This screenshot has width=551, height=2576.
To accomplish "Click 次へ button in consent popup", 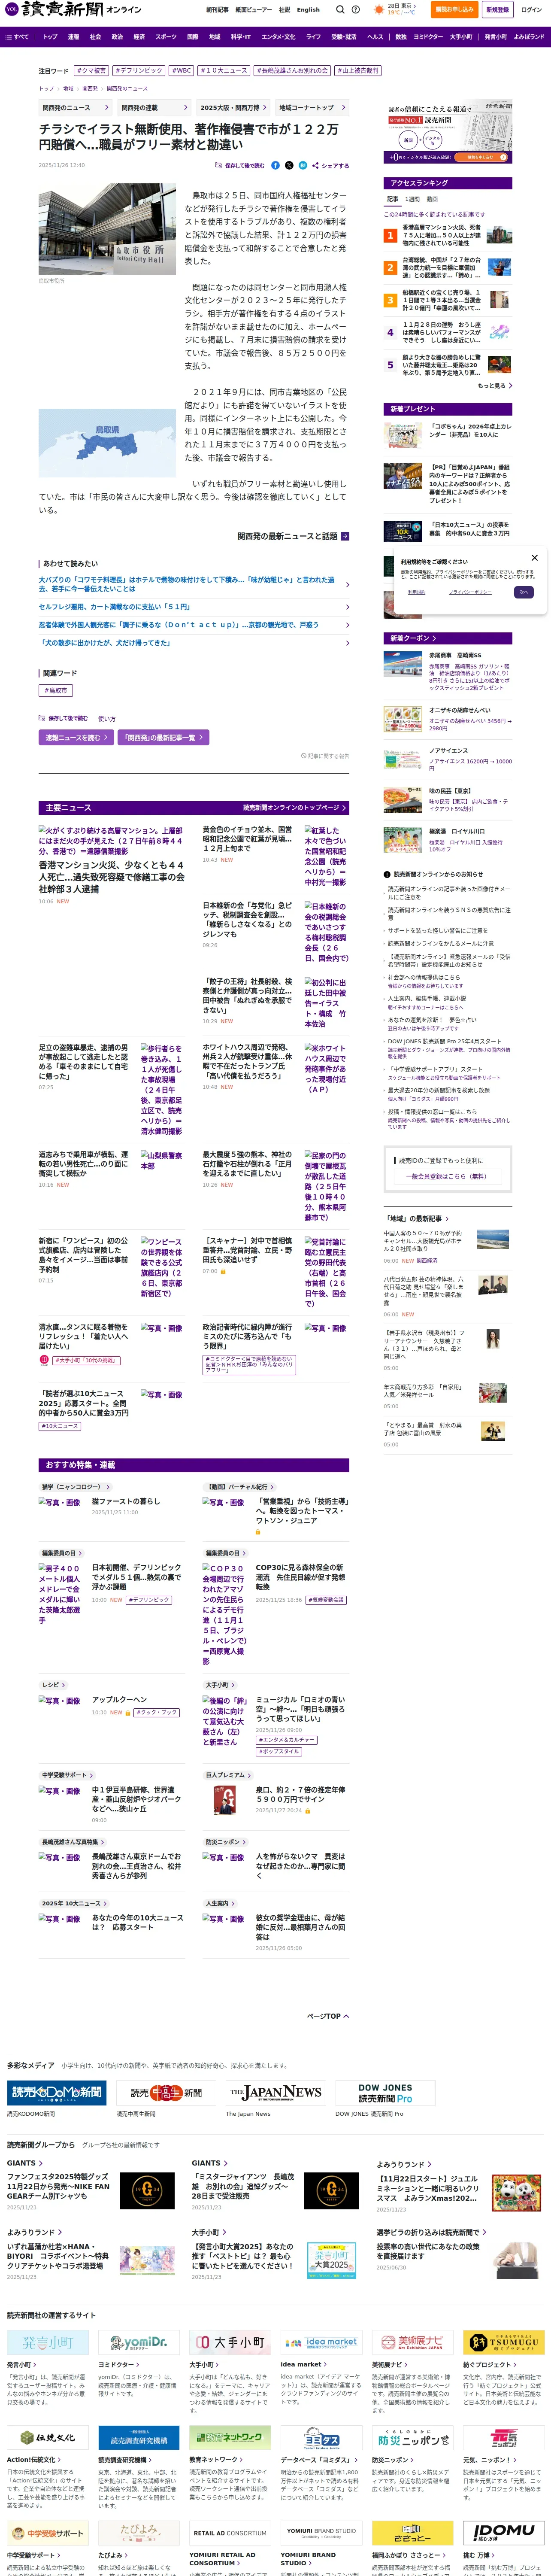I will click(x=523, y=592).
